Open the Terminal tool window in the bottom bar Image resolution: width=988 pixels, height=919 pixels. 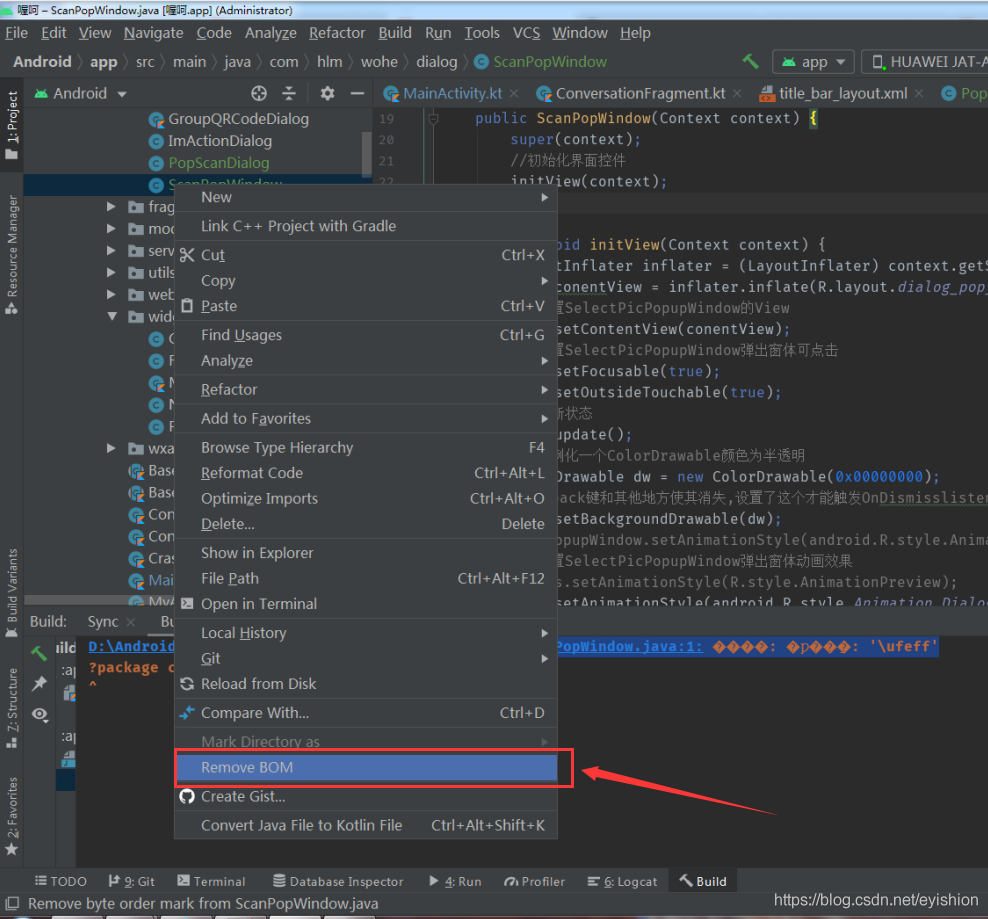coord(210,881)
